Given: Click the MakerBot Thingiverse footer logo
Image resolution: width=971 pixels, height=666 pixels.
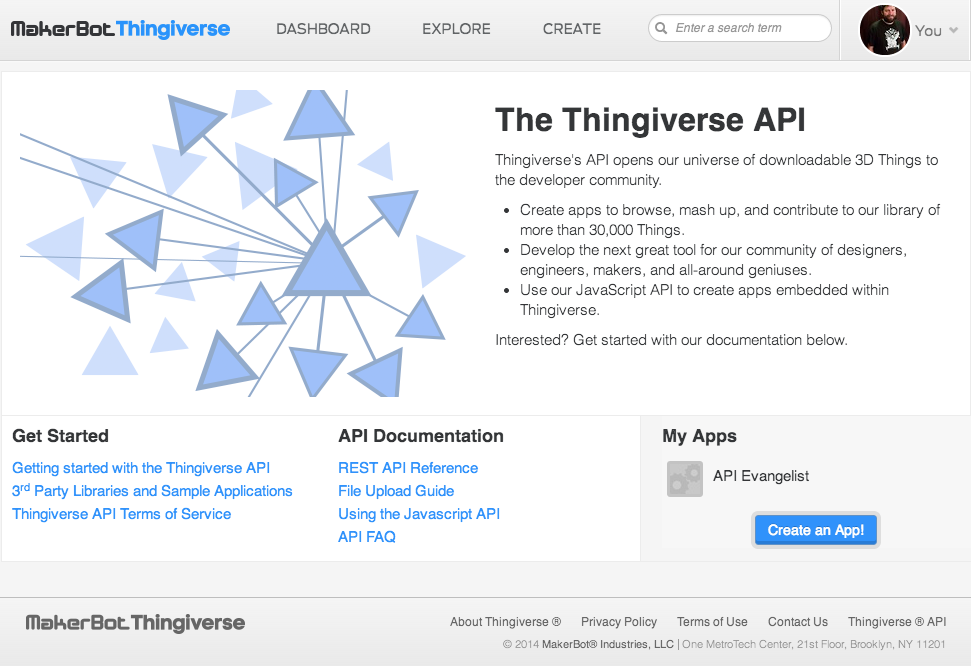Looking at the screenshot, I should [x=135, y=622].
